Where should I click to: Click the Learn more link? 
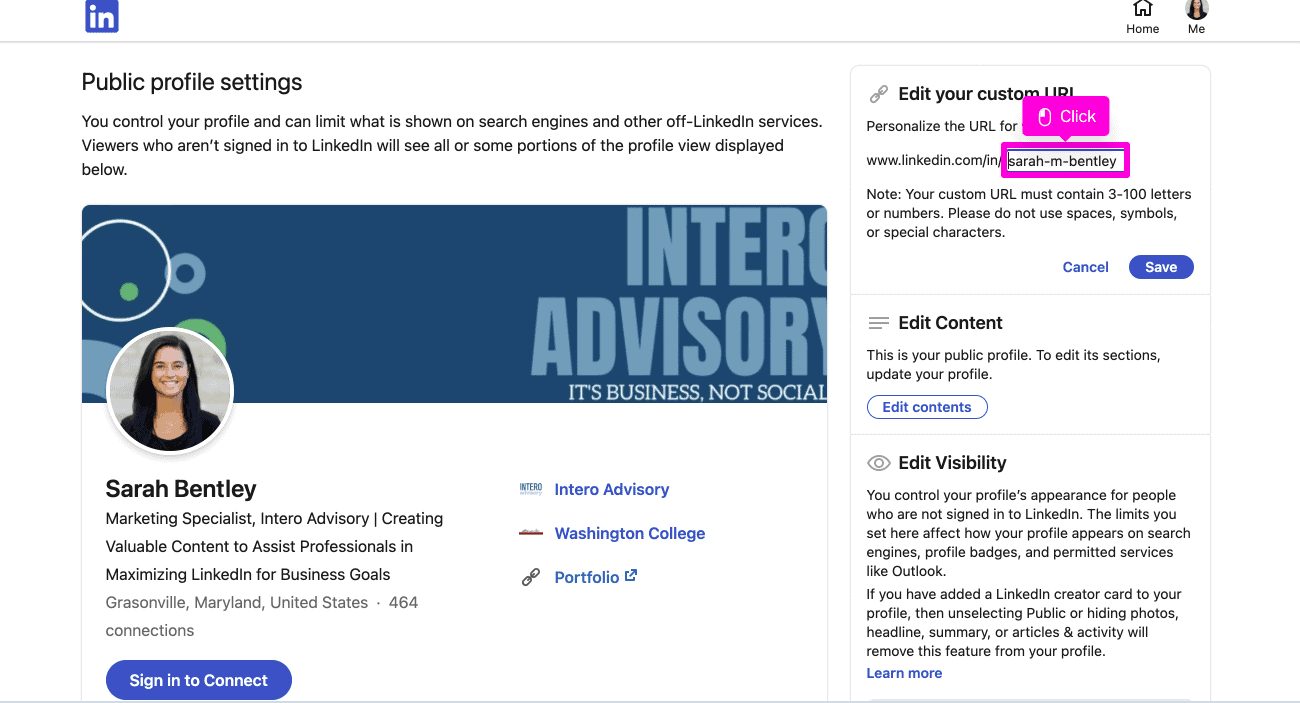pyautogui.click(x=904, y=673)
